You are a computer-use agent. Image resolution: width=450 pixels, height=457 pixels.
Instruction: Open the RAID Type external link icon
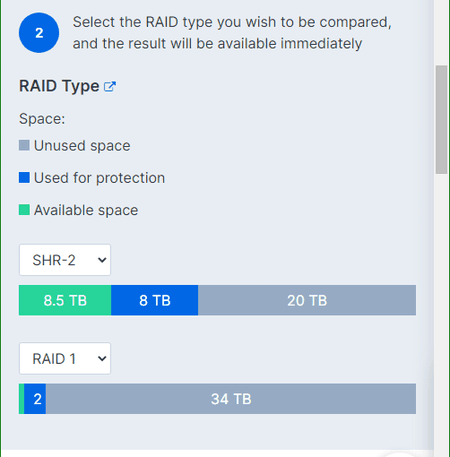[110, 86]
